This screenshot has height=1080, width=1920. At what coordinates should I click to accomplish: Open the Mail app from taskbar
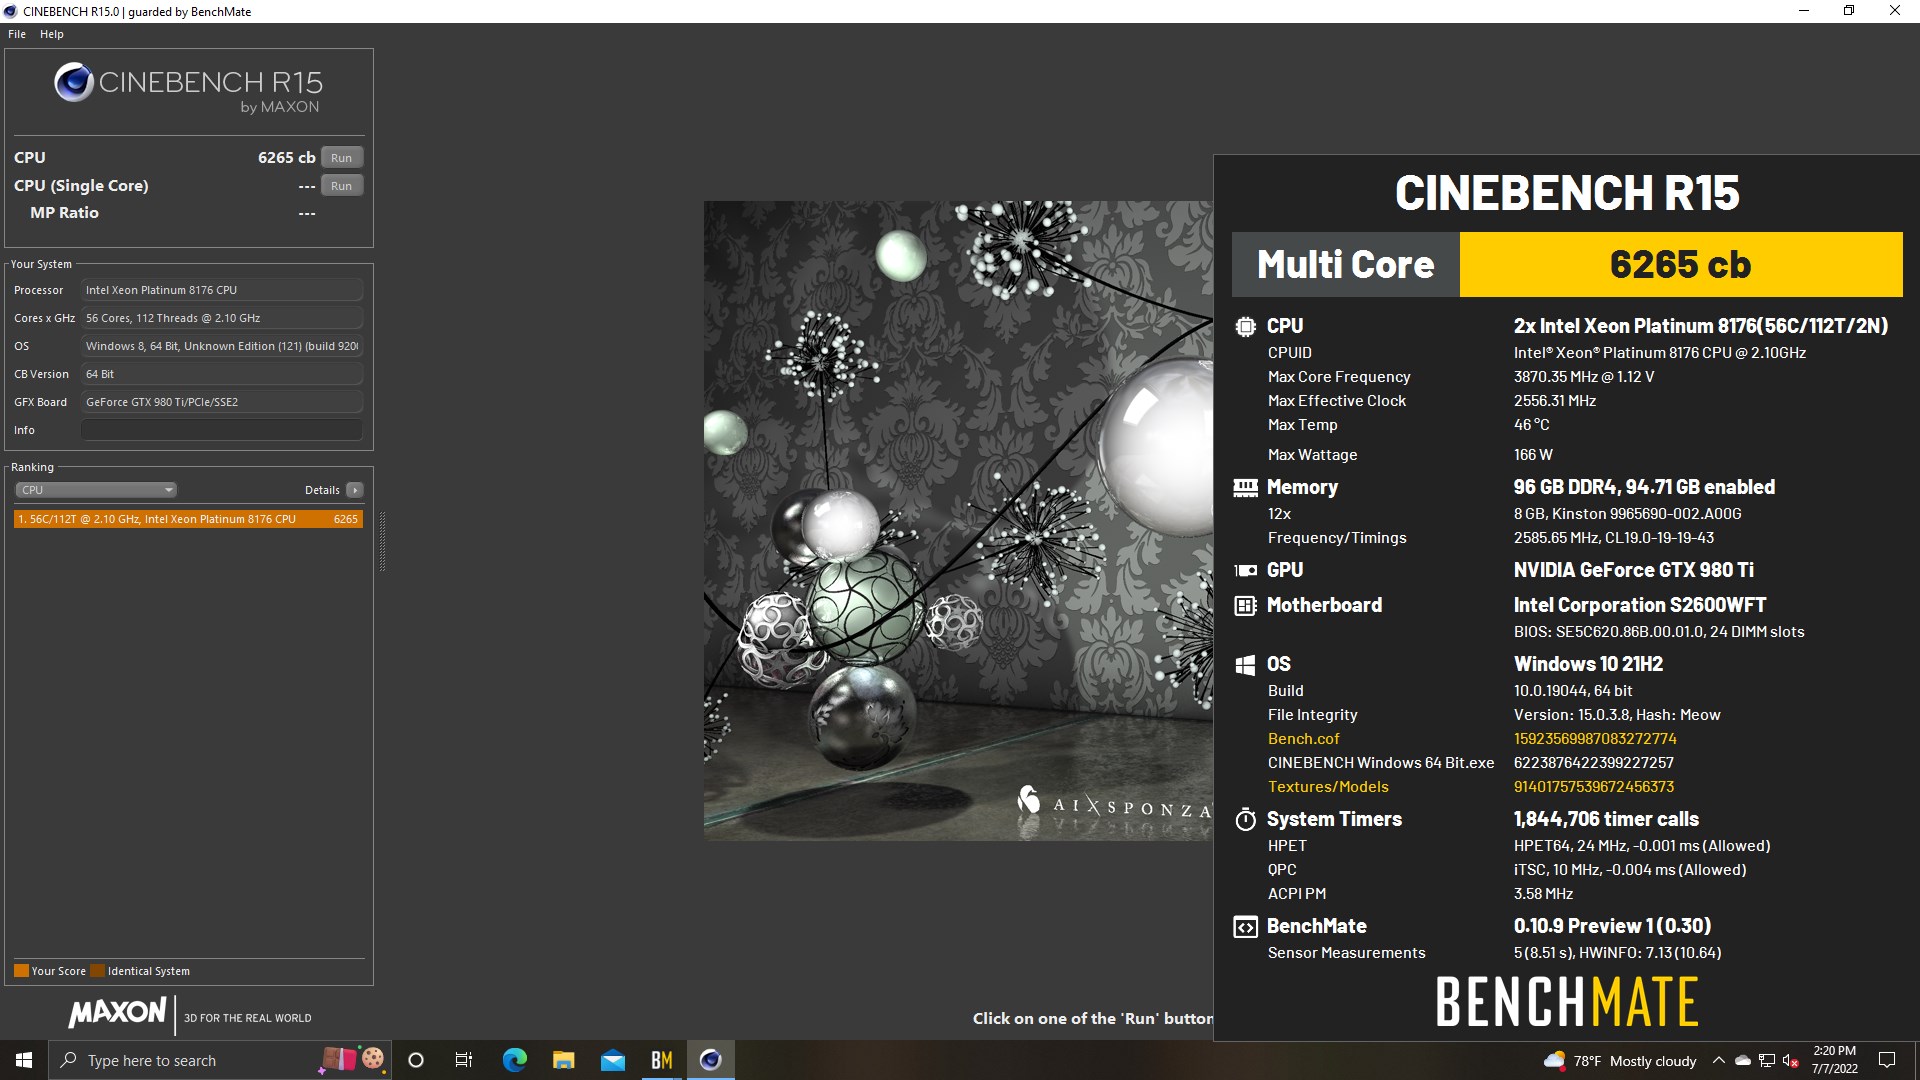(x=612, y=1060)
